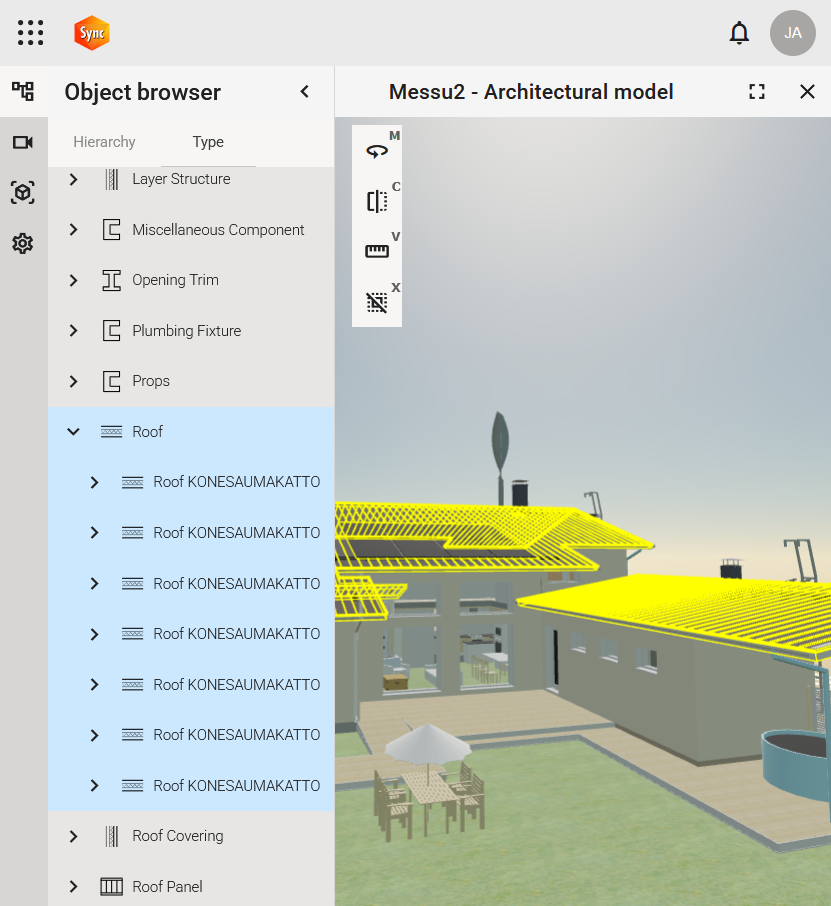Collapse the Roof tree node

[73, 432]
